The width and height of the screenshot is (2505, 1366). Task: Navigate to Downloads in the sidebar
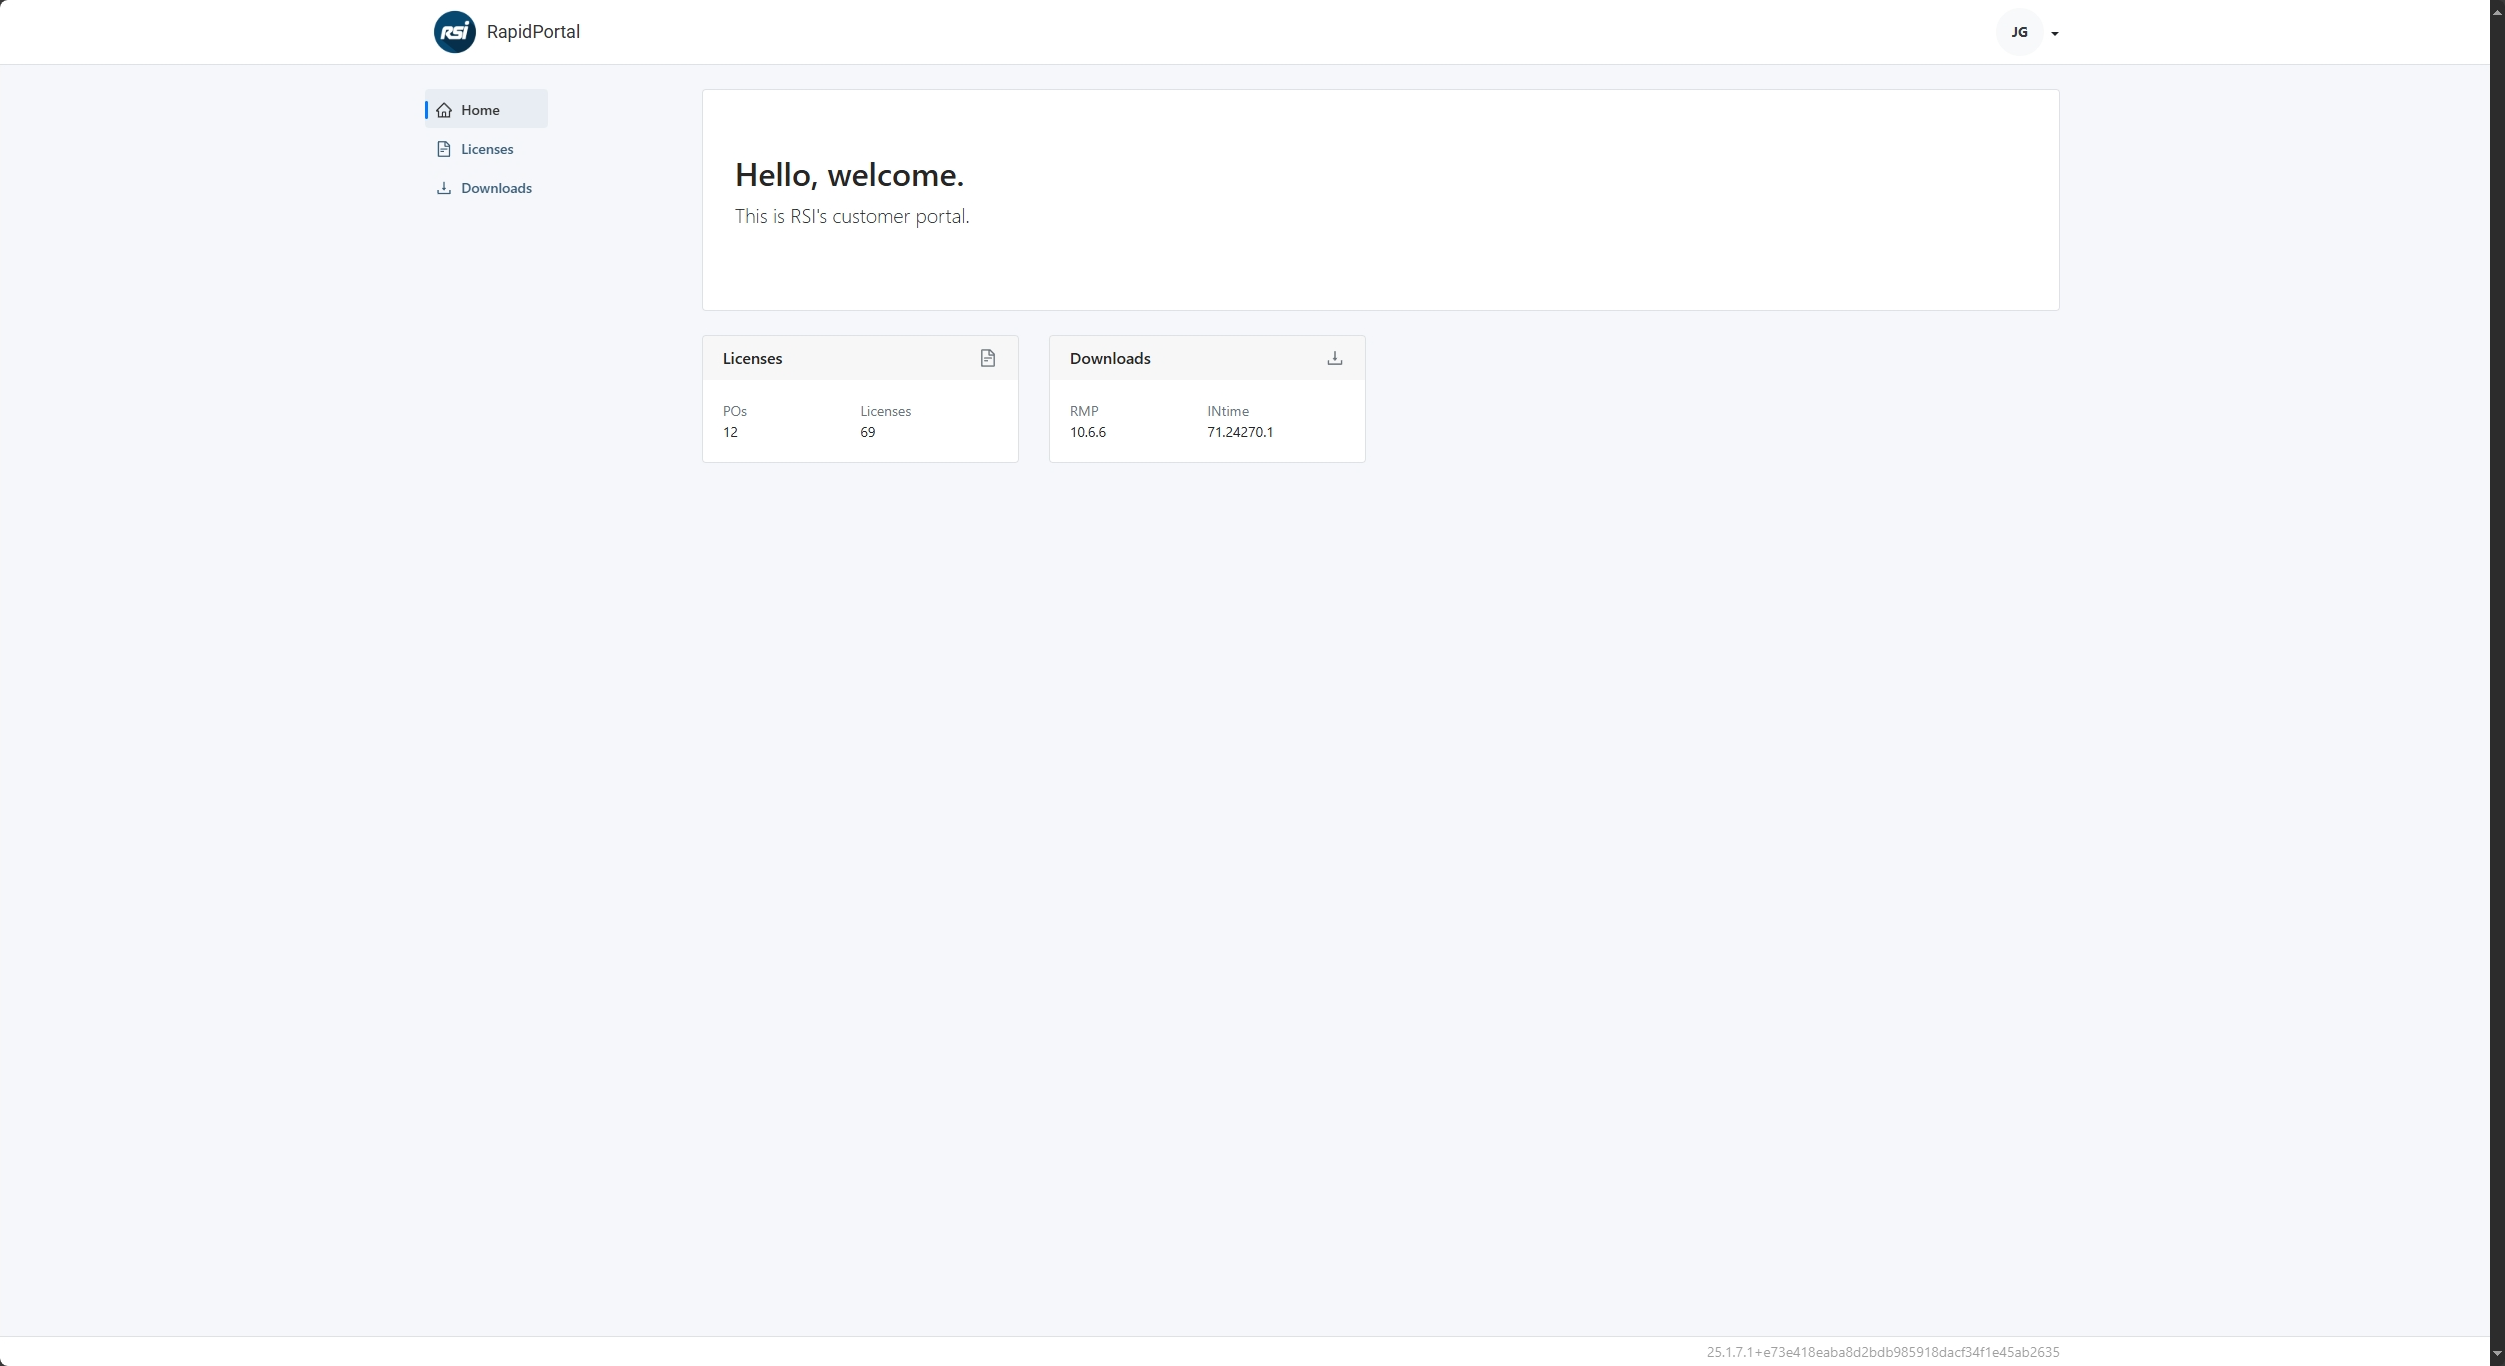coord(496,188)
